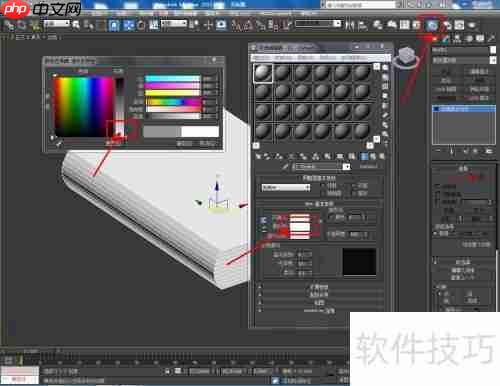
Task: Select the first material sample sphere slot
Action: point(263,73)
